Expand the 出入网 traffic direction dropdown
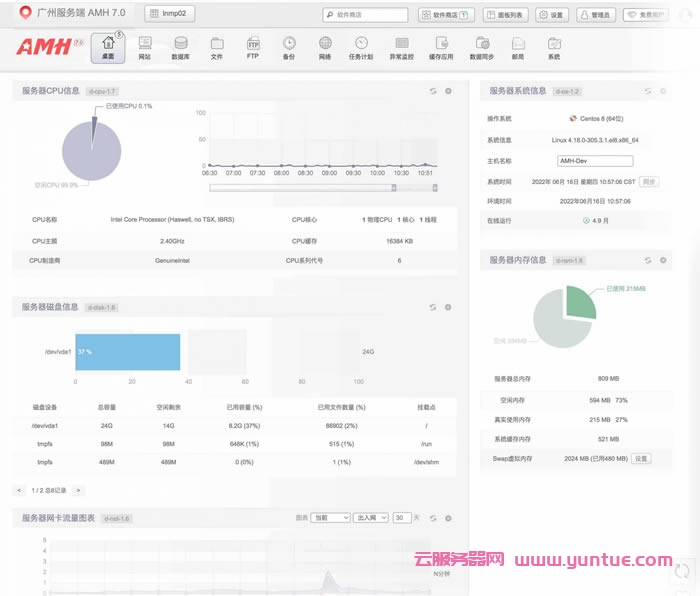This screenshot has height=596, width=700. click(x=371, y=518)
